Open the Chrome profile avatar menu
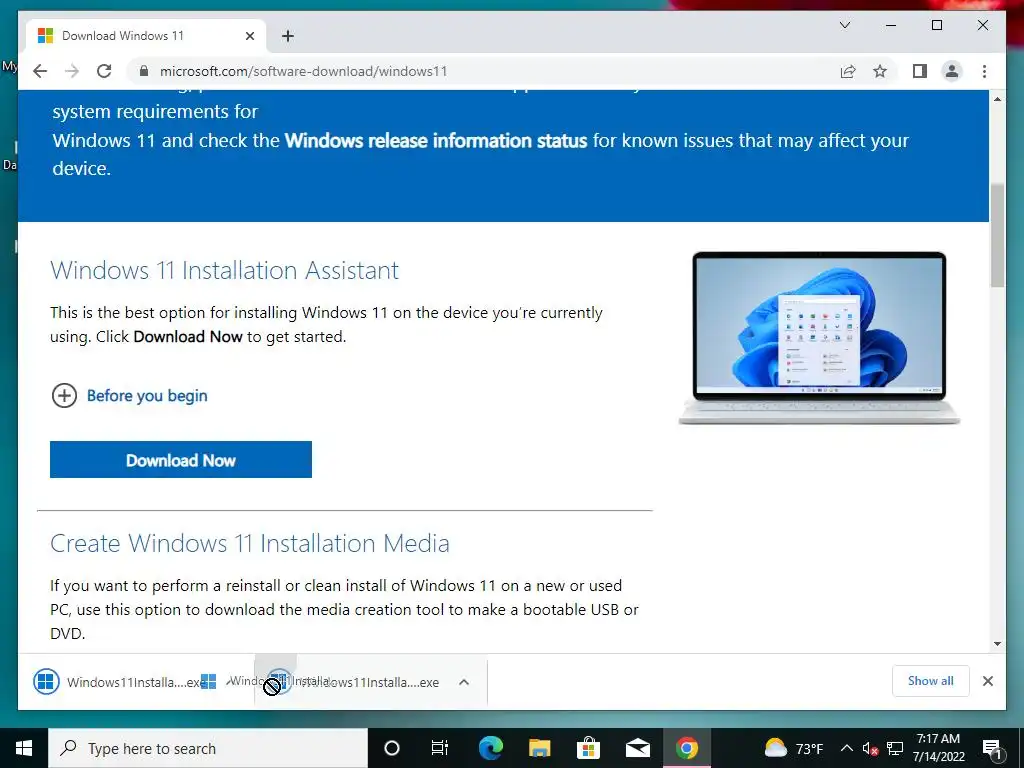This screenshot has width=1024, height=768. click(x=952, y=71)
